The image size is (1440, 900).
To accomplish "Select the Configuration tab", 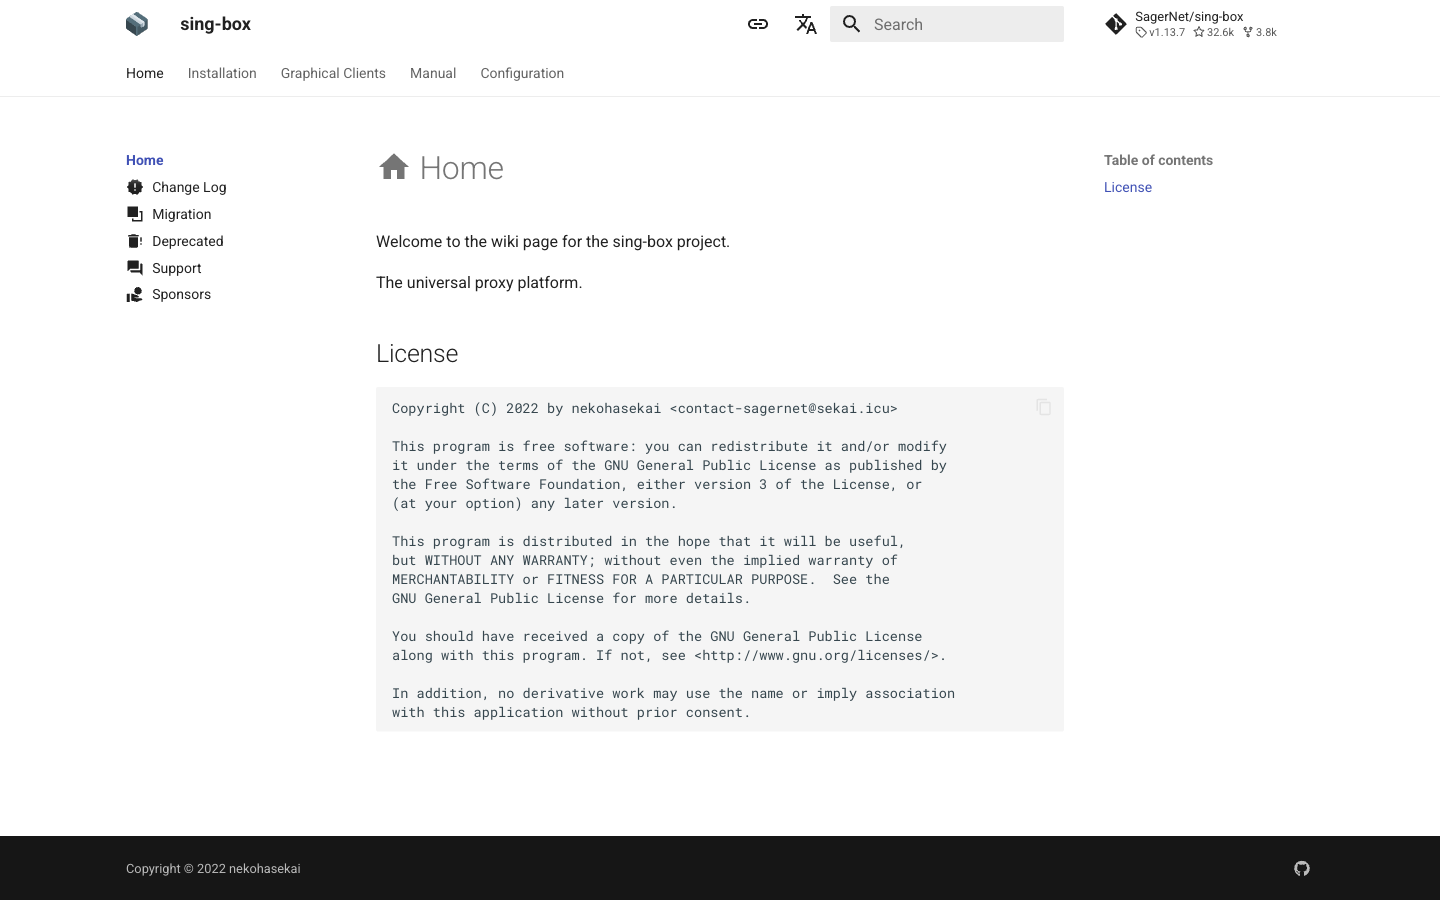I will pyautogui.click(x=522, y=73).
